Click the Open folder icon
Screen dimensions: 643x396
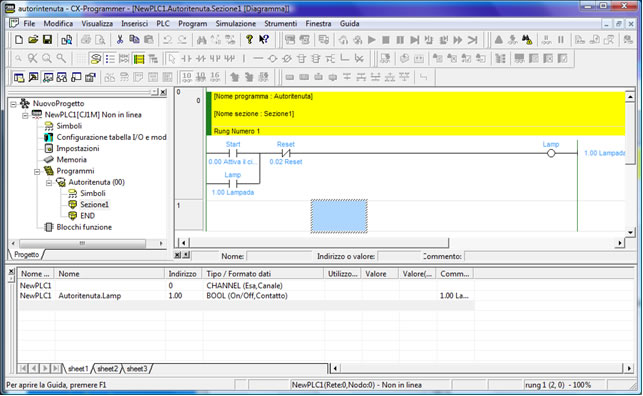tap(33, 40)
